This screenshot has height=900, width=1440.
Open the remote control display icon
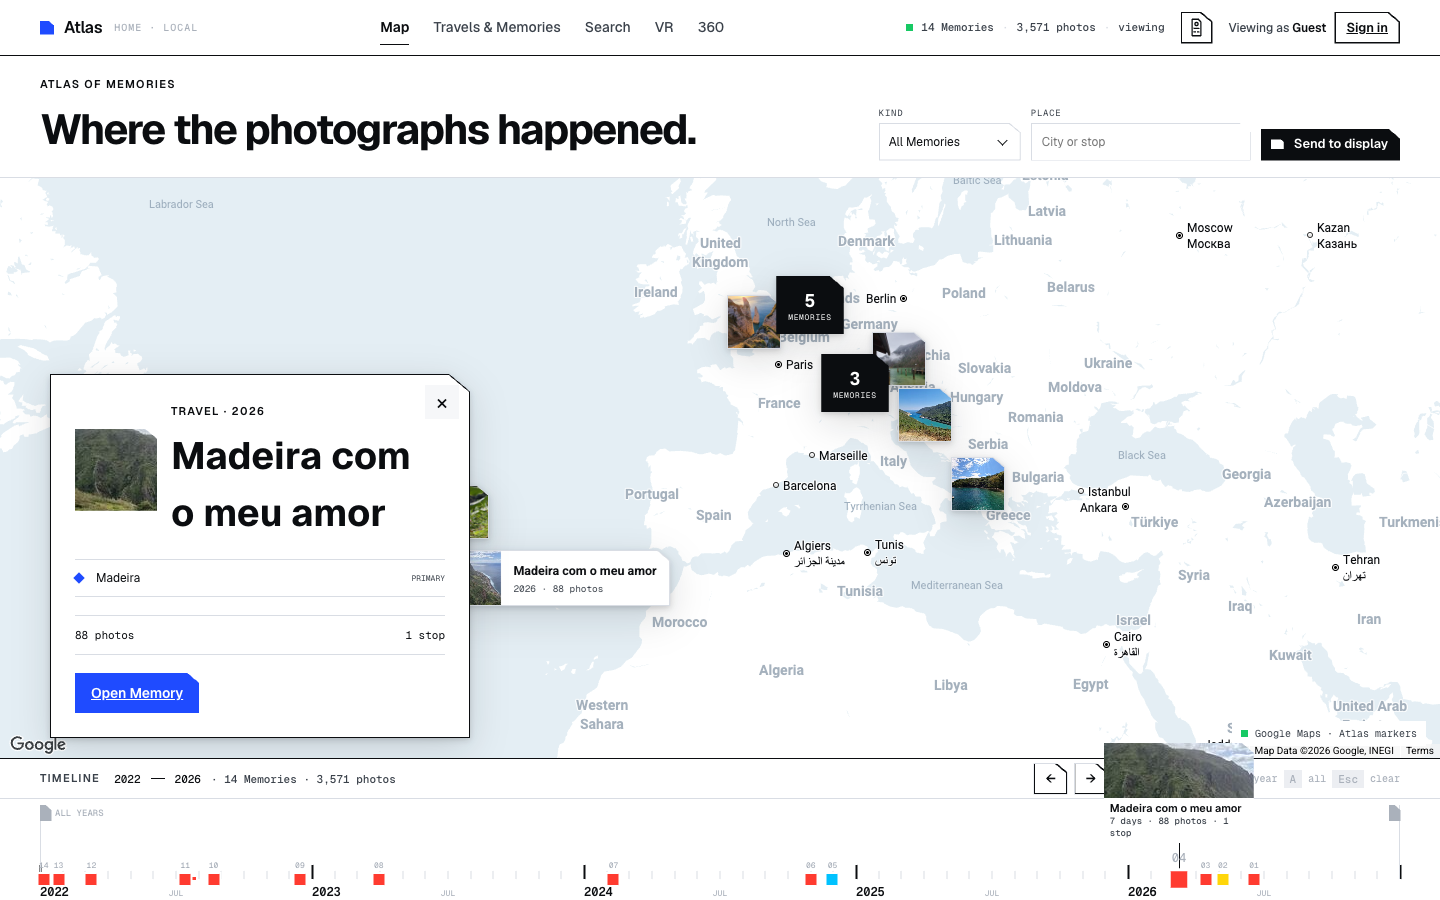click(1196, 28)
